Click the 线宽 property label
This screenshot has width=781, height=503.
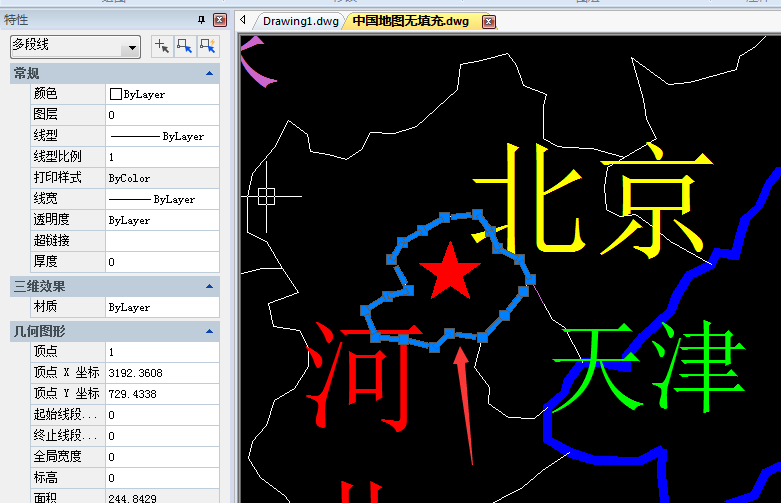45,199
